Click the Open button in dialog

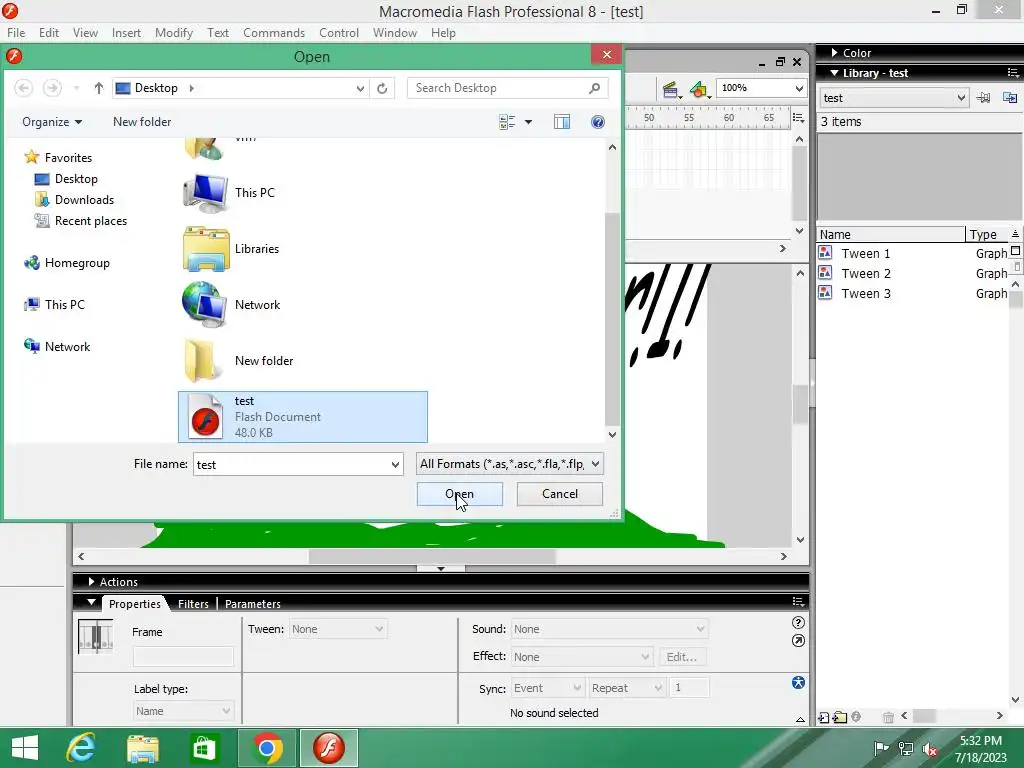tap(460, 494)
